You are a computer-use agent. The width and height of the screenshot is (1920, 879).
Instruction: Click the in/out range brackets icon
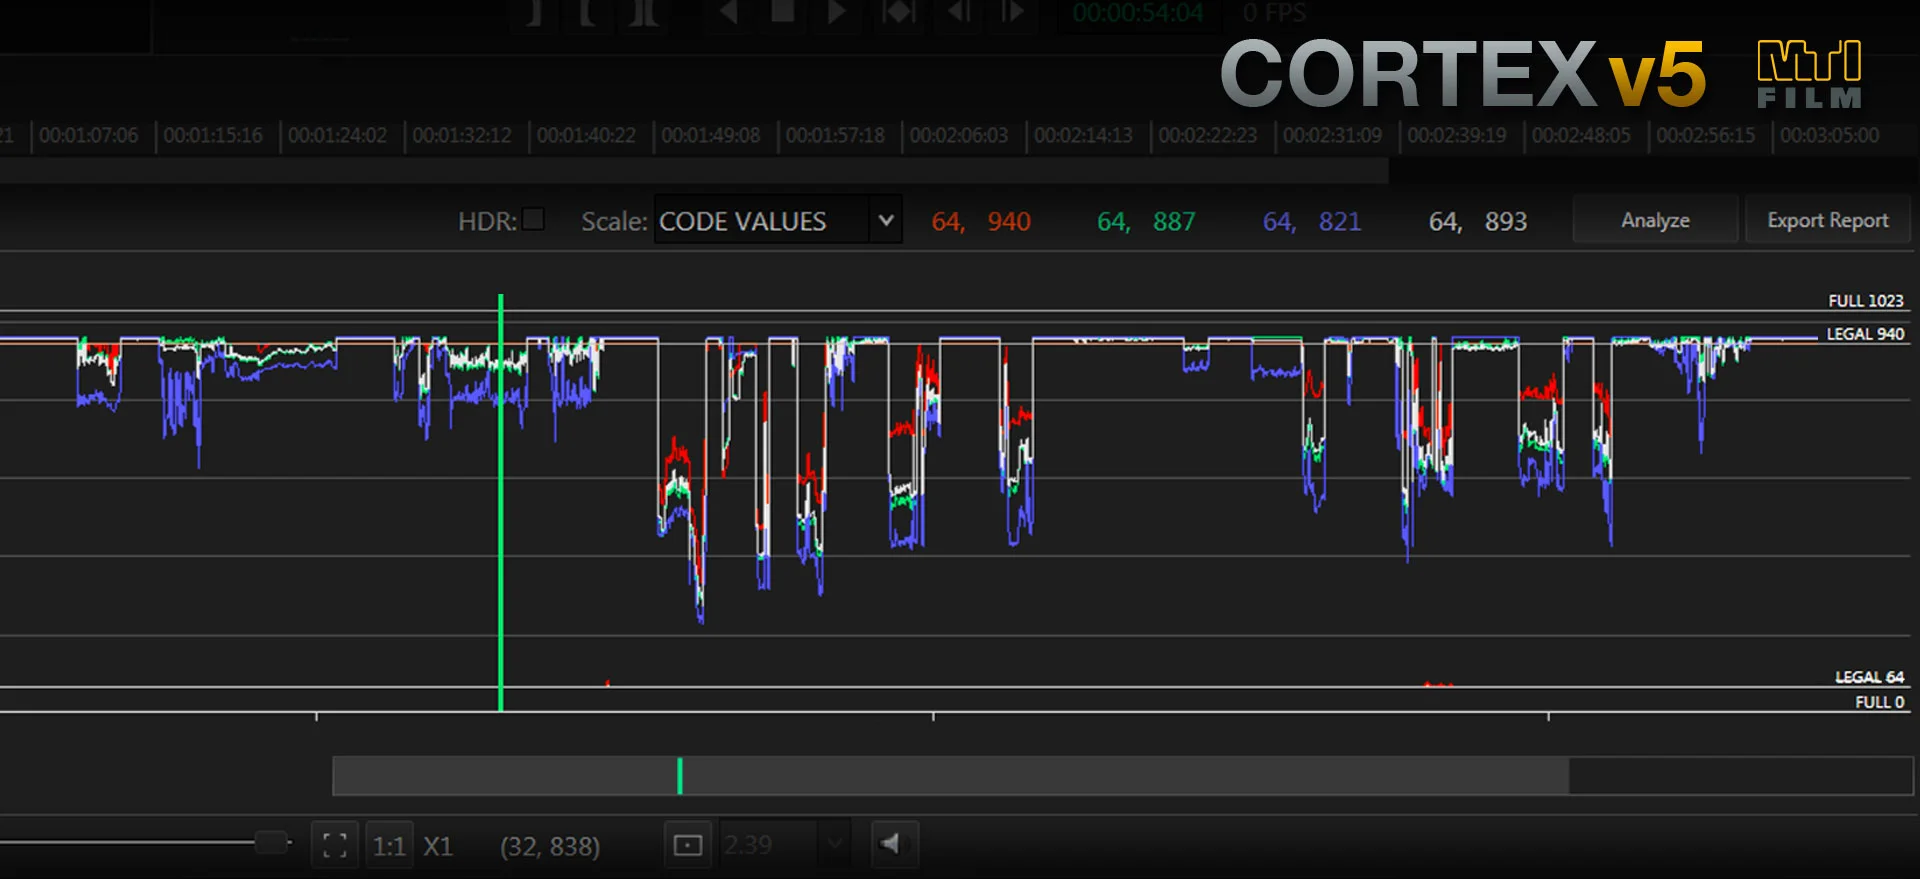pyautogui.click(x=643, y=13)
